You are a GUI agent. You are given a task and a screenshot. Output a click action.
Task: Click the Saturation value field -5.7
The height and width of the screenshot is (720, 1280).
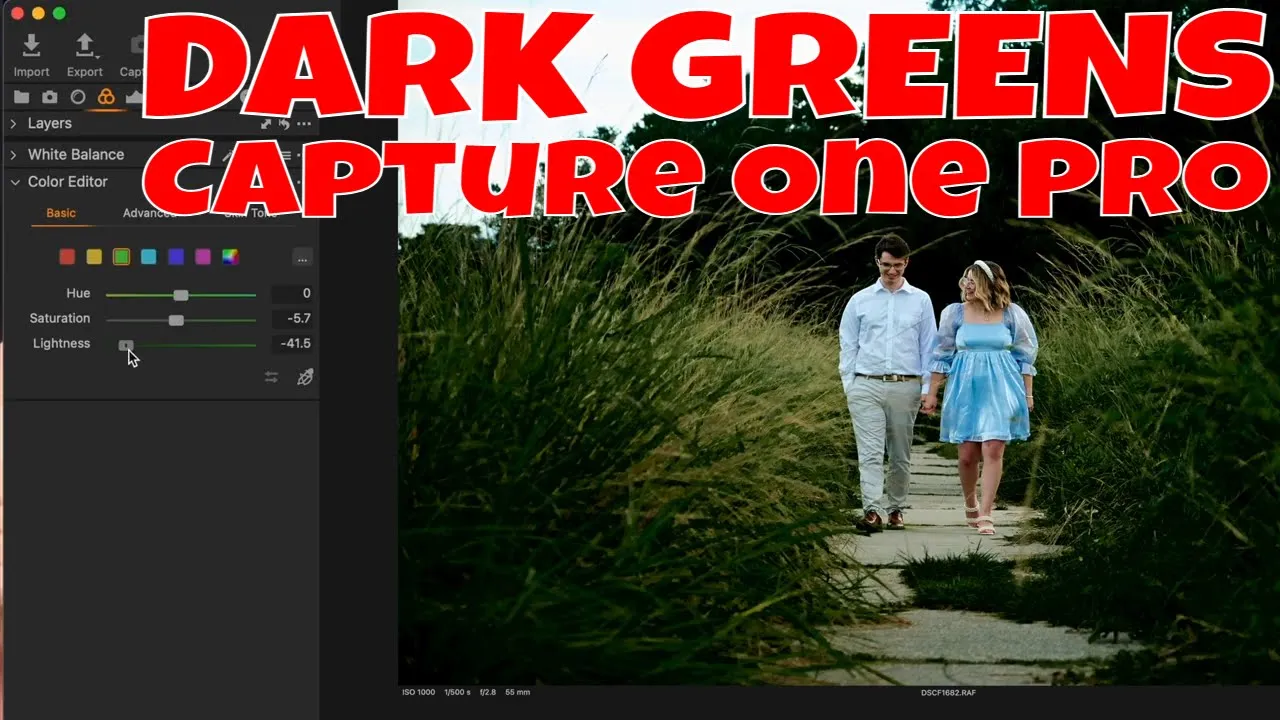point(292,319)
